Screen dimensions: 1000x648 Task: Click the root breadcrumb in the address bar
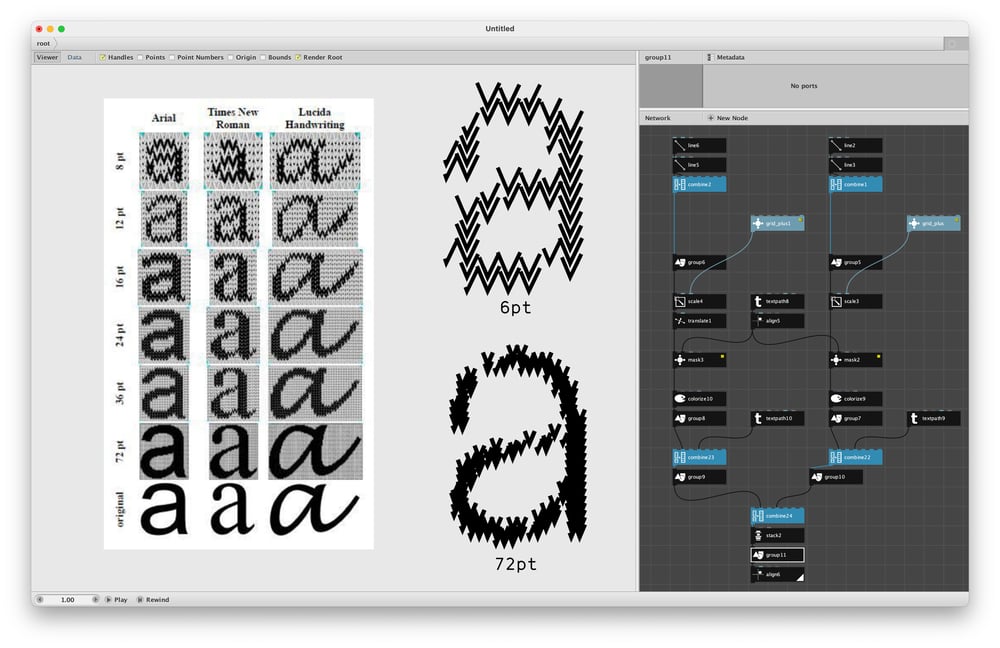pyautogui.click(x=43, y=43)
